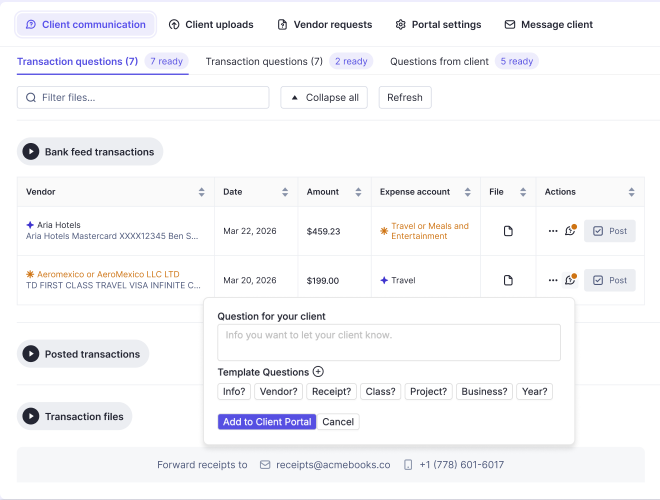This screenshot has width=660, height=500.
Task: Insert the Info? template question
Action: [234, 391]
